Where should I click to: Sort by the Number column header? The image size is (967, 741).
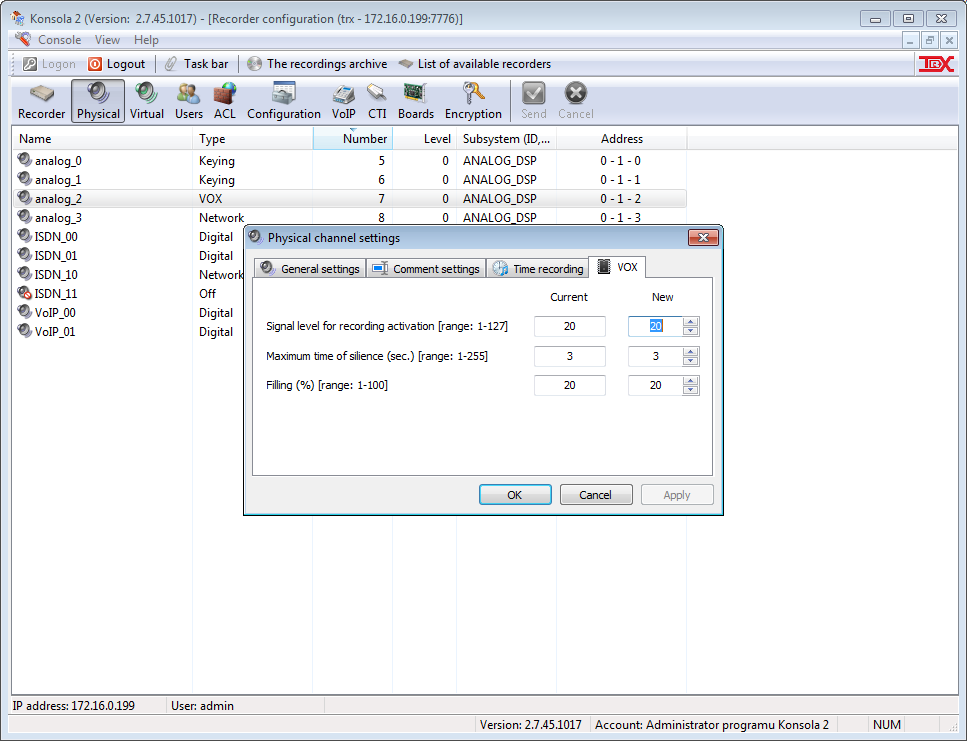click(353, 139)
